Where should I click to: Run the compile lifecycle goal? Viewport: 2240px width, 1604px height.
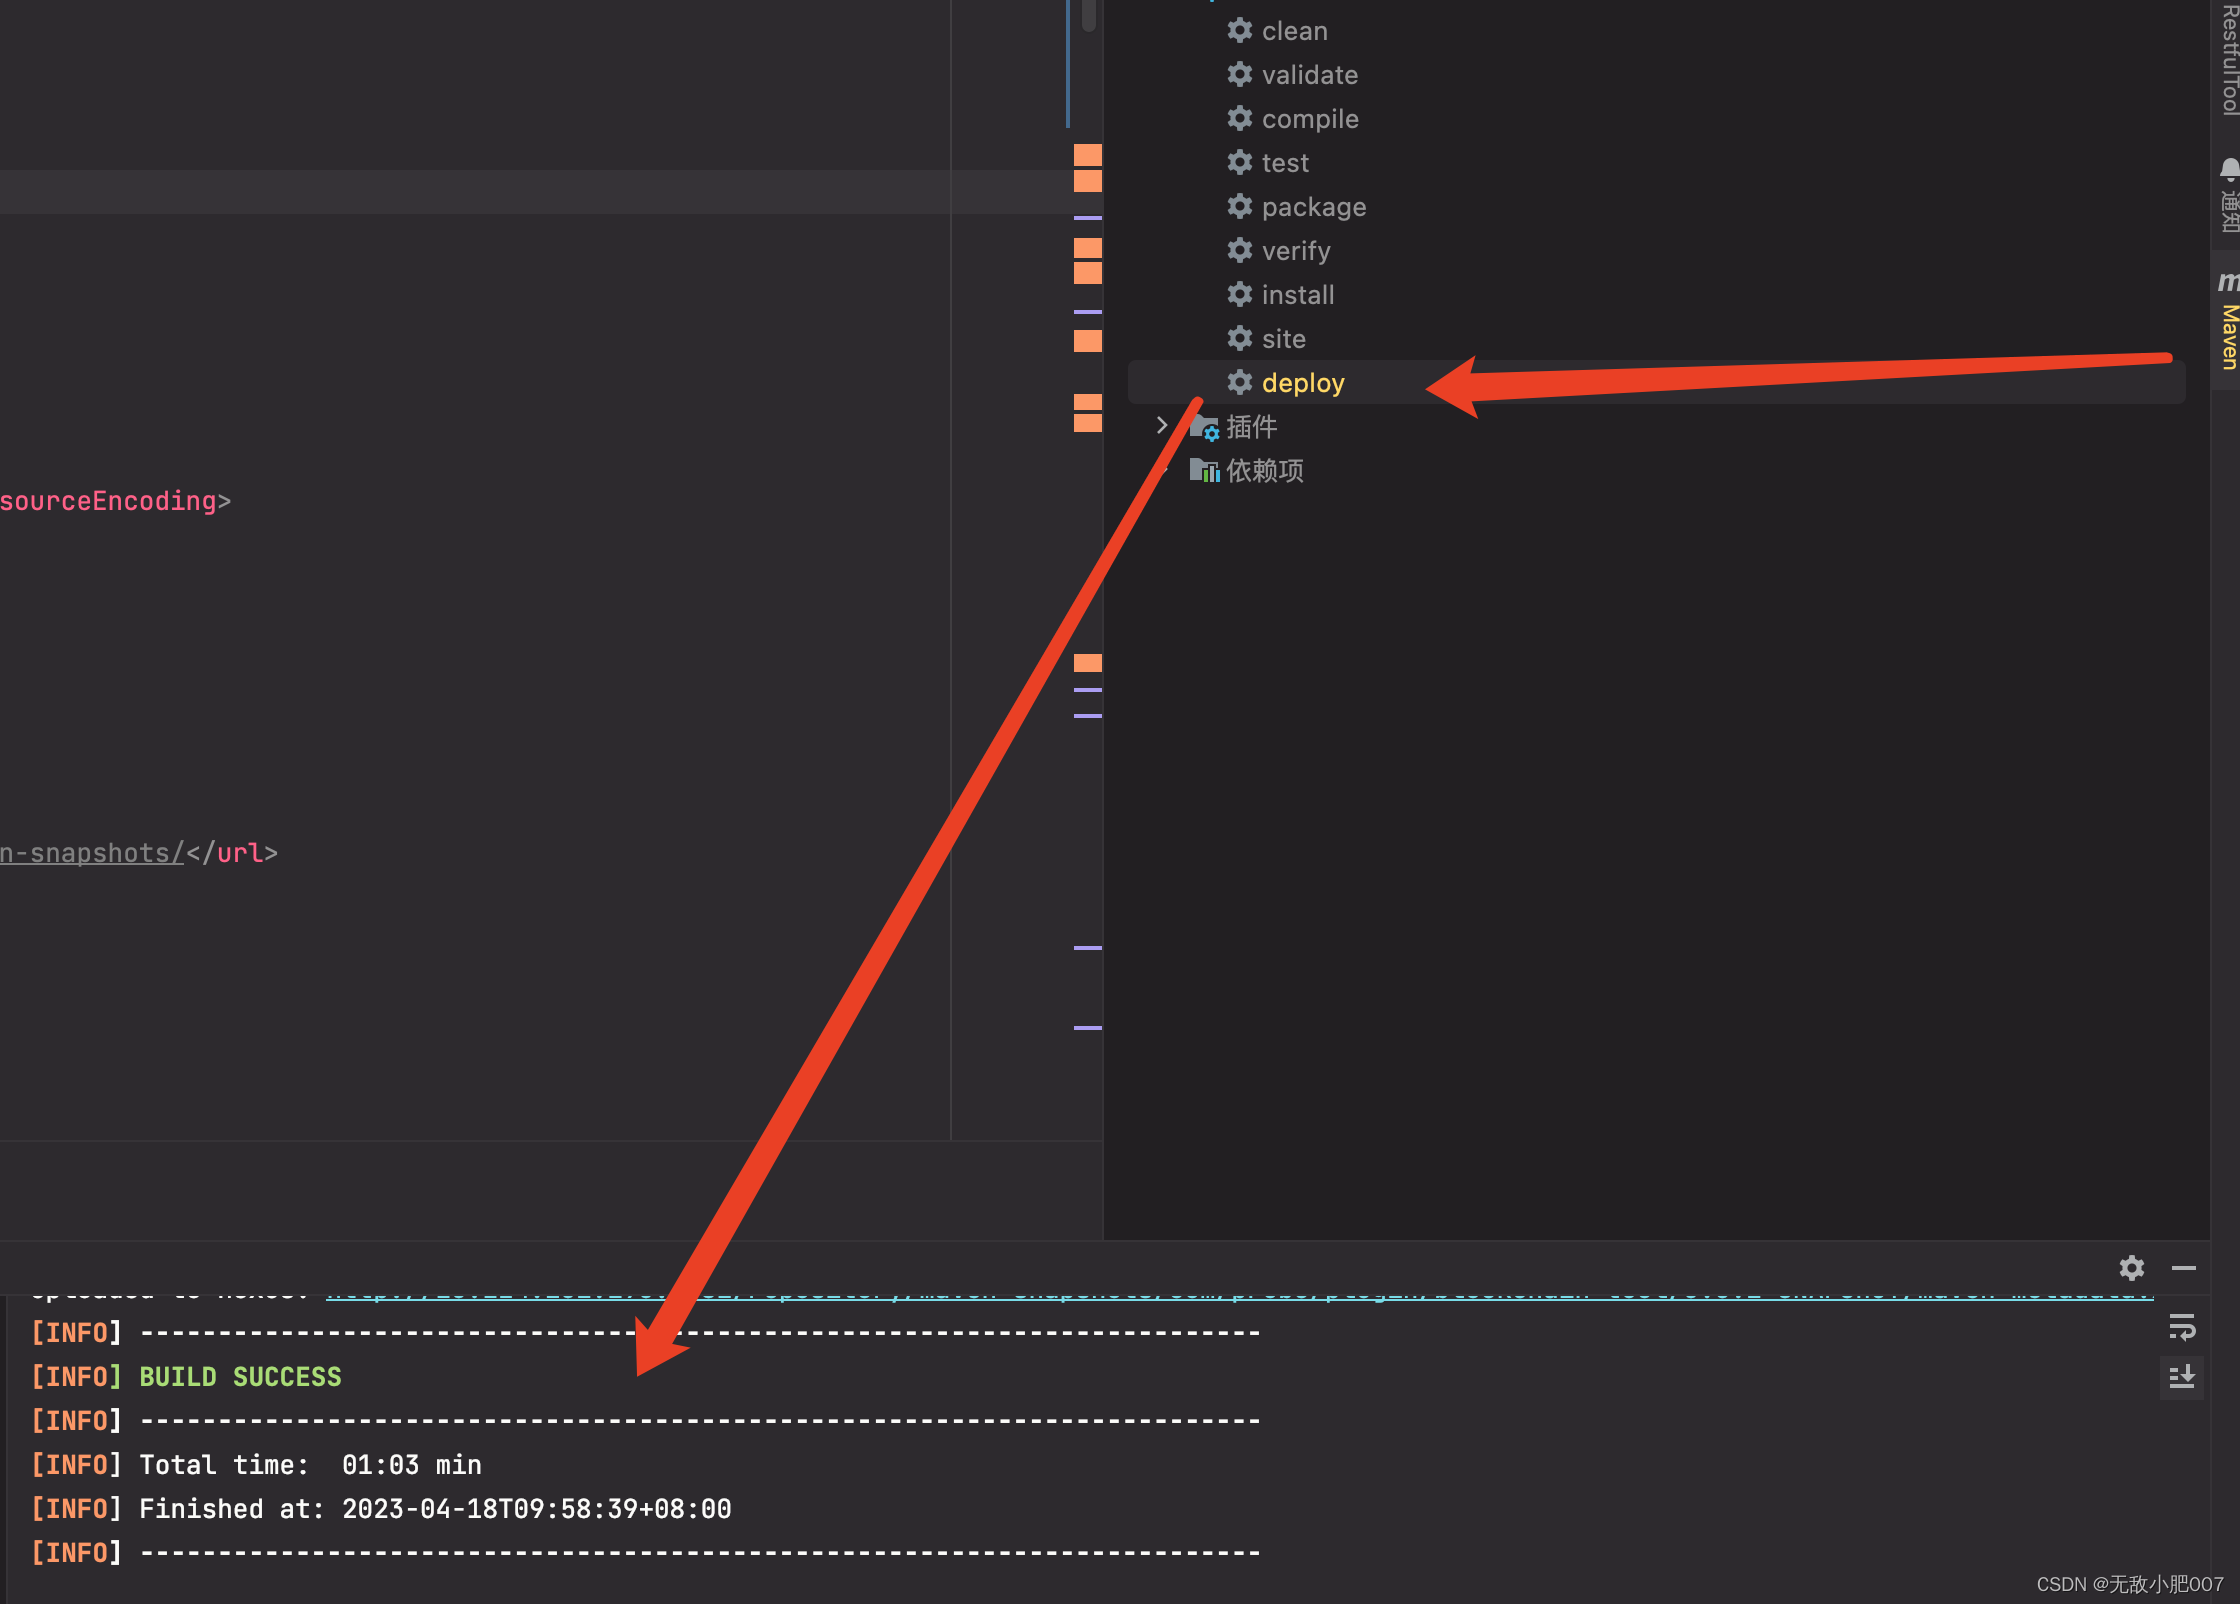[1310, 119]
